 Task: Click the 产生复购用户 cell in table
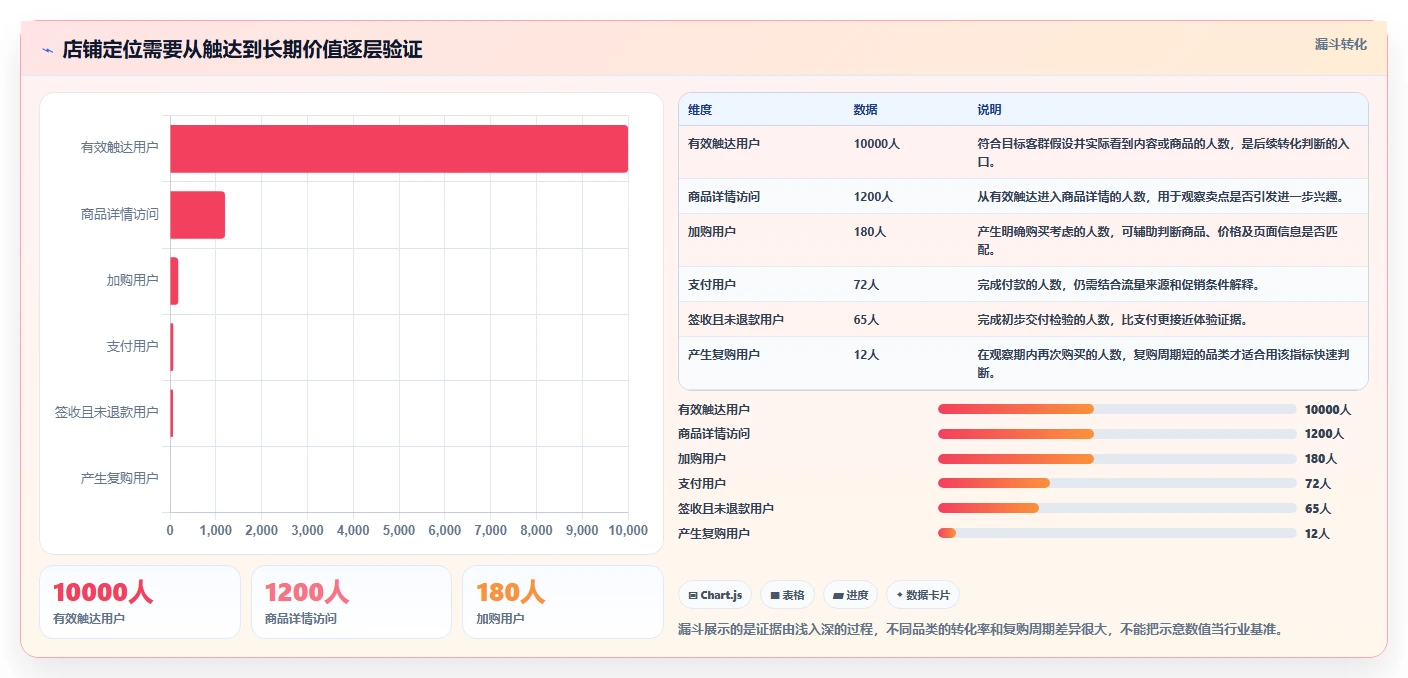[x=724, y=355]
